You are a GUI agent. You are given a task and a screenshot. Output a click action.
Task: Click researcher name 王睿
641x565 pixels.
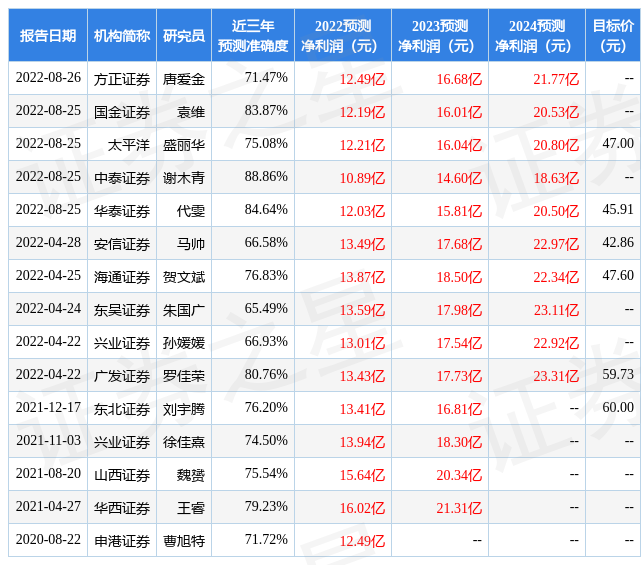coord(191,509)
